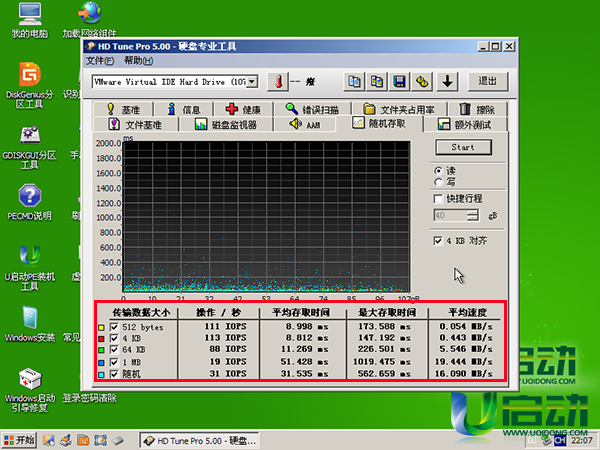Viewport: 600px width, 450px height.
Task: Click the green swatch for 64 KB
Action: click(101, 351)
